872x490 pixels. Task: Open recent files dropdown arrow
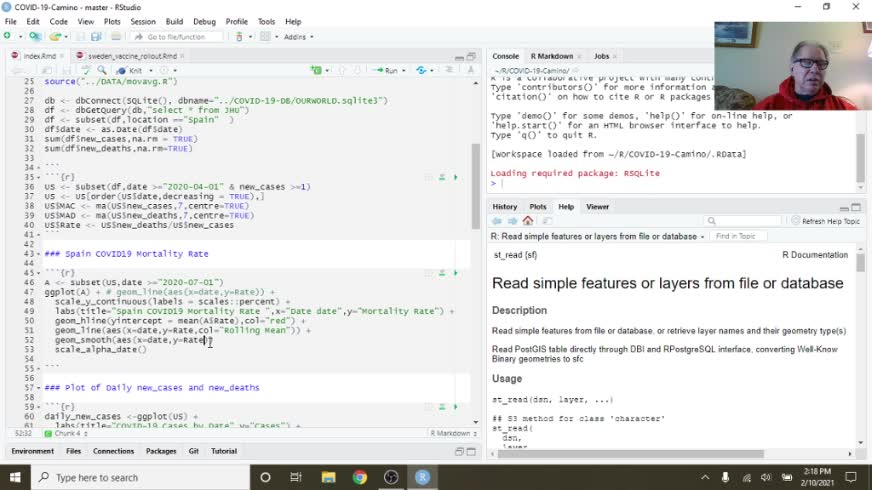[66, 37]
